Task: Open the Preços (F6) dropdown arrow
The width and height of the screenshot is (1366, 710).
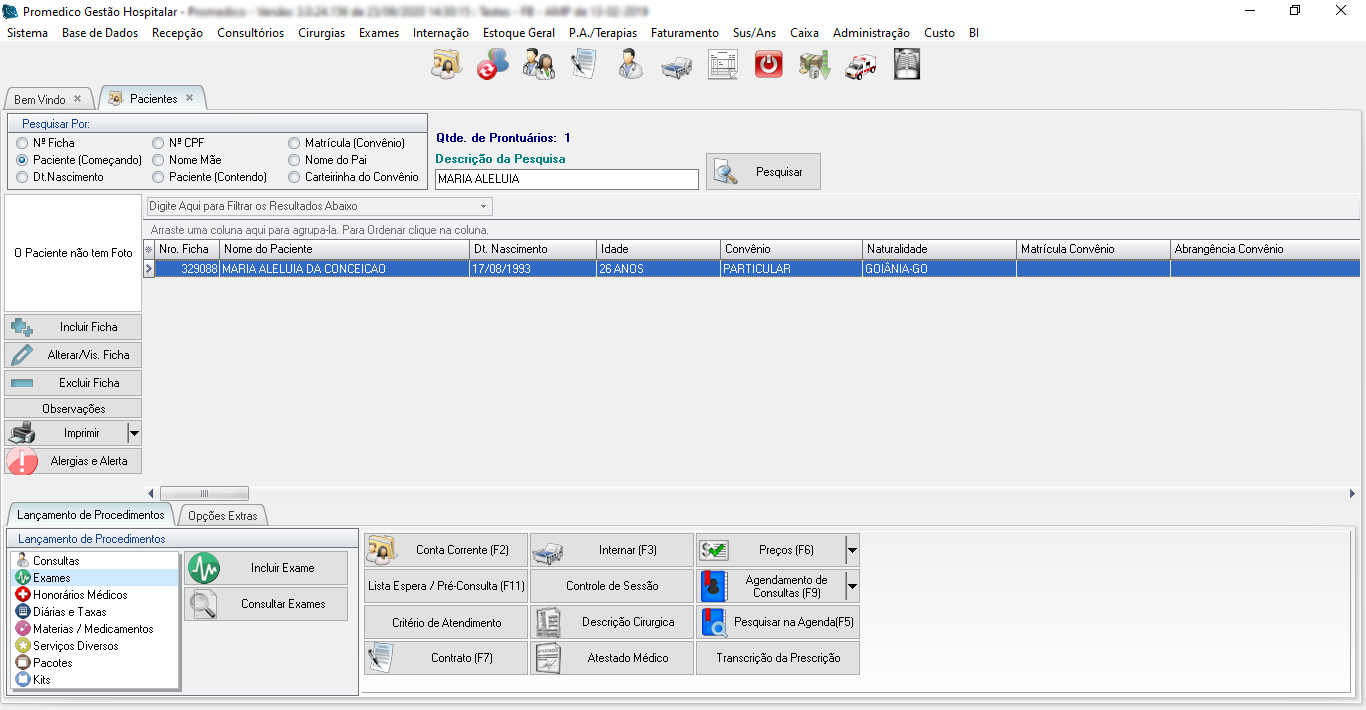Action: [x=852, y=550]
